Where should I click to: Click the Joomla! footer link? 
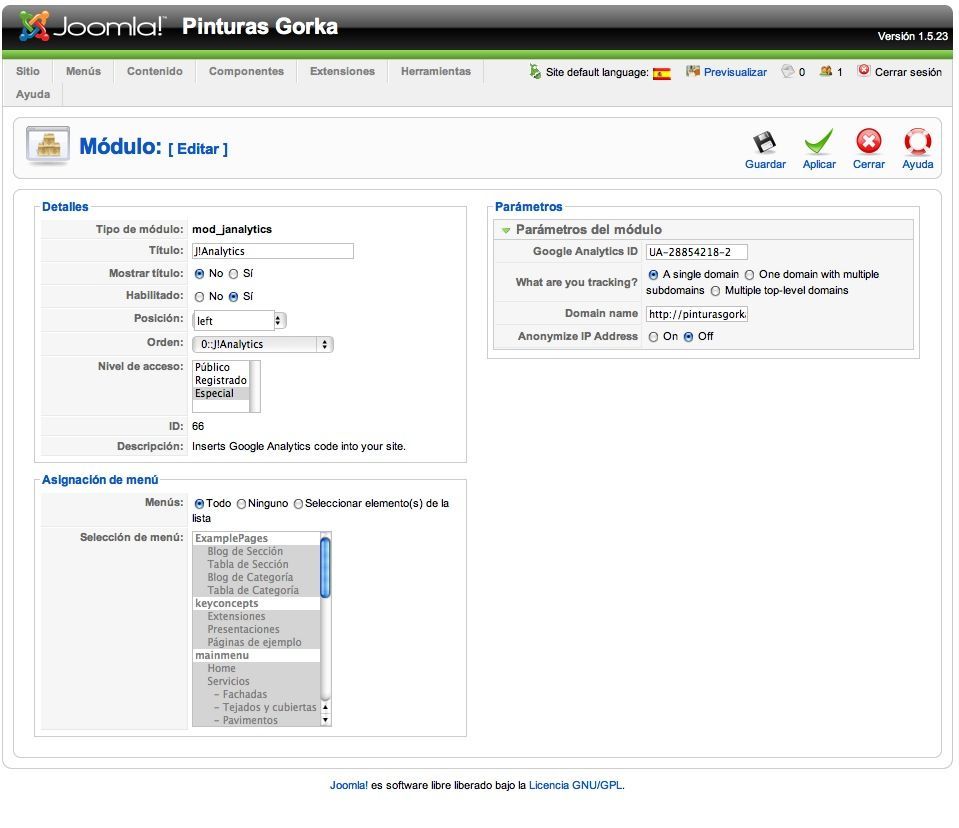(x=349, y=785)
